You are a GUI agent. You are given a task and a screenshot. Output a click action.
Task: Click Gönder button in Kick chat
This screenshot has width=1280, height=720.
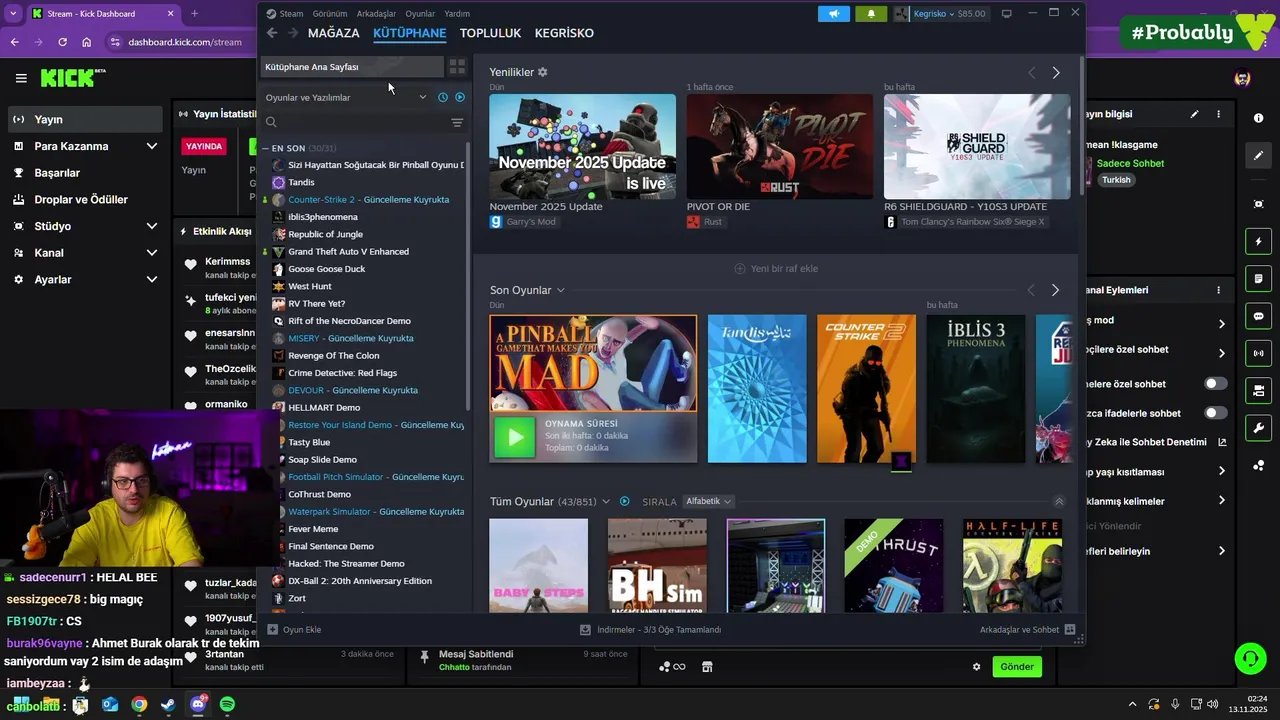point(1017,667)
